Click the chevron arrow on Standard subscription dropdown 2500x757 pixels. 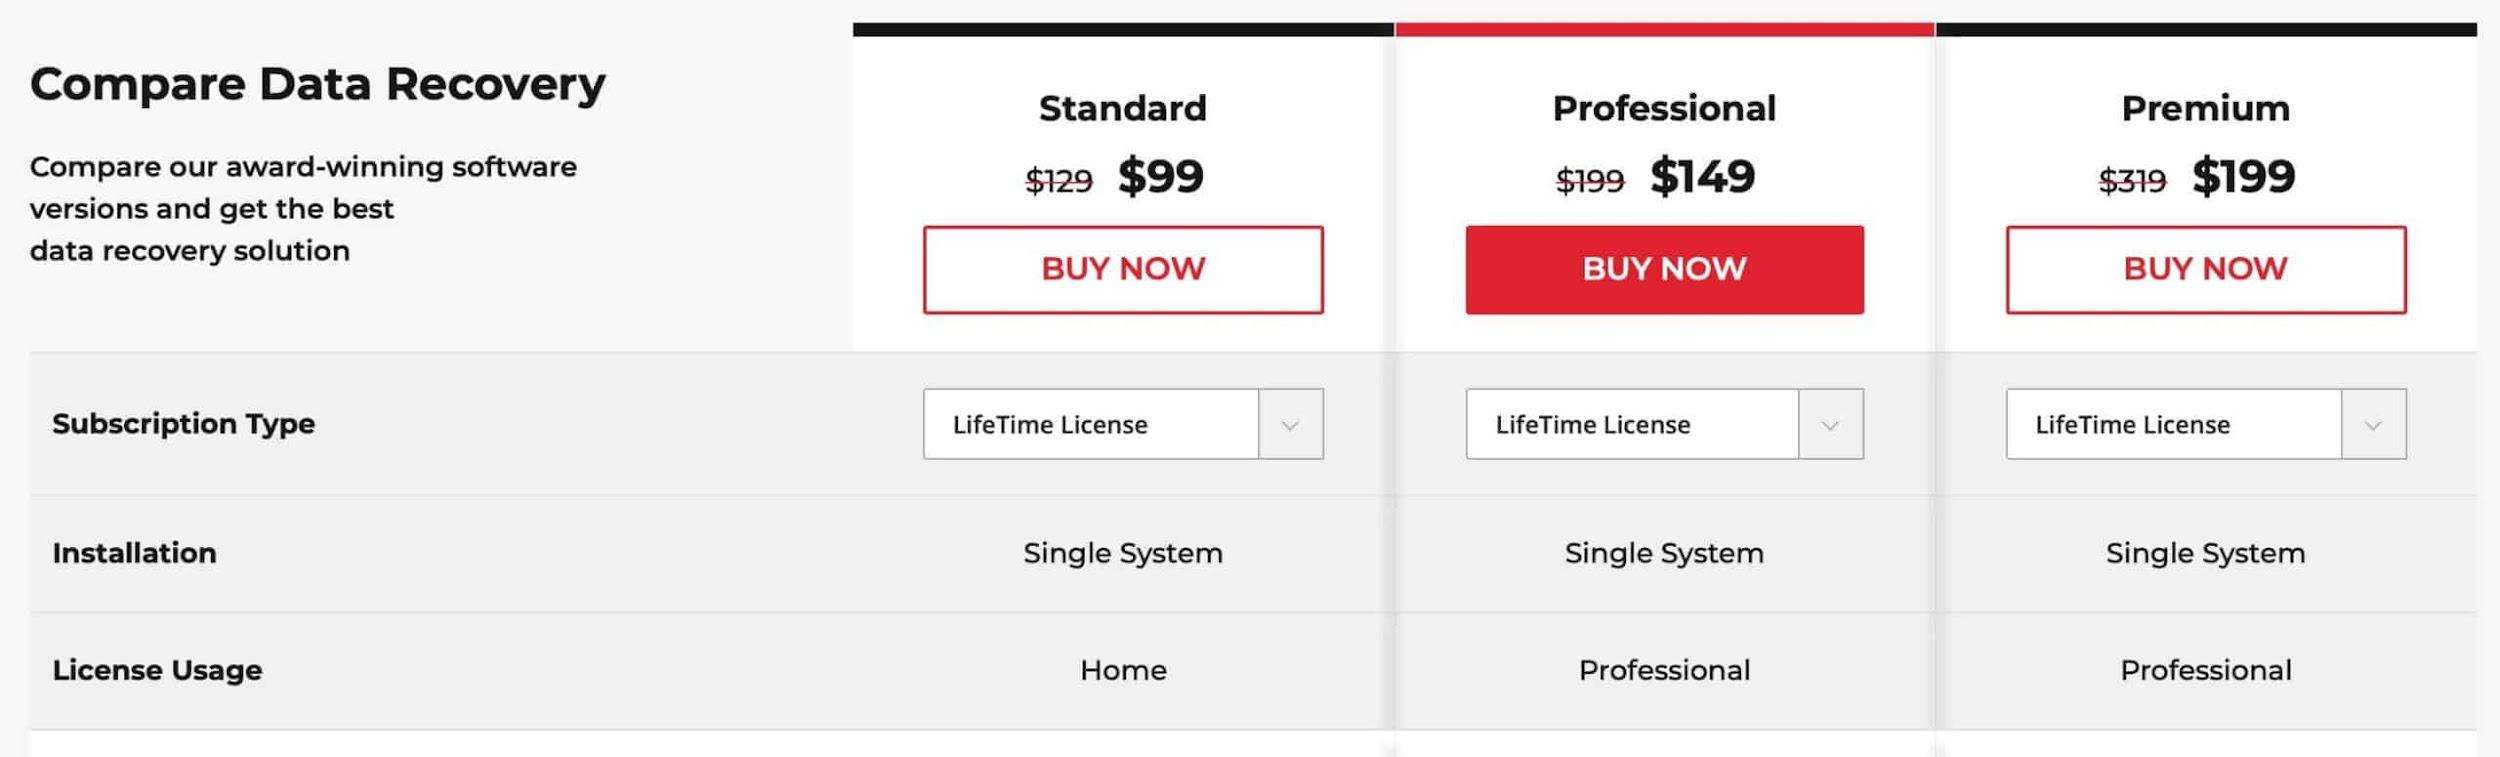click(x=1290, y=425)
